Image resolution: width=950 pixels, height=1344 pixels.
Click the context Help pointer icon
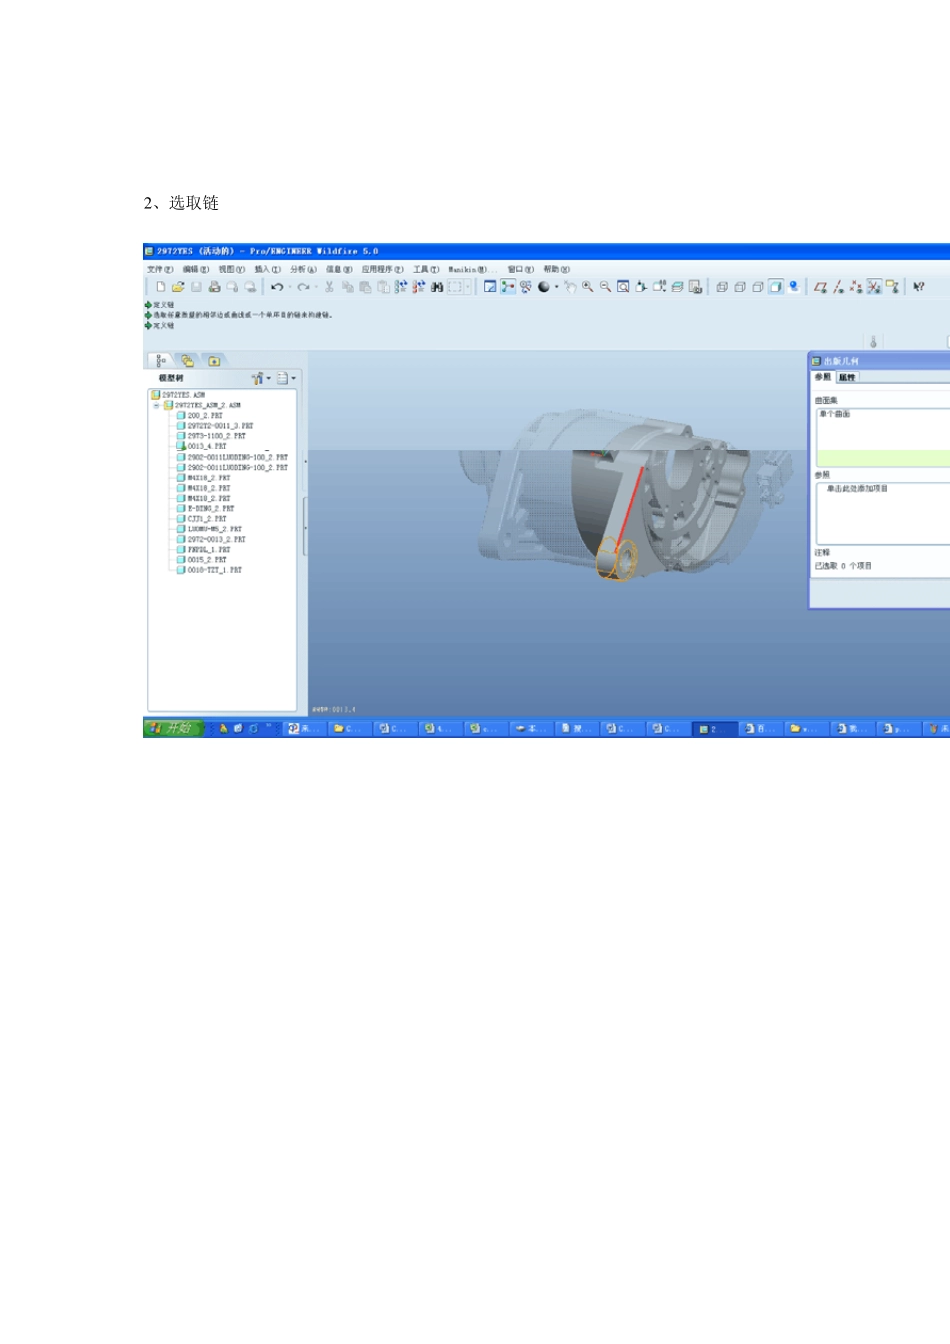pyautogui.click(x=918, y=287)
